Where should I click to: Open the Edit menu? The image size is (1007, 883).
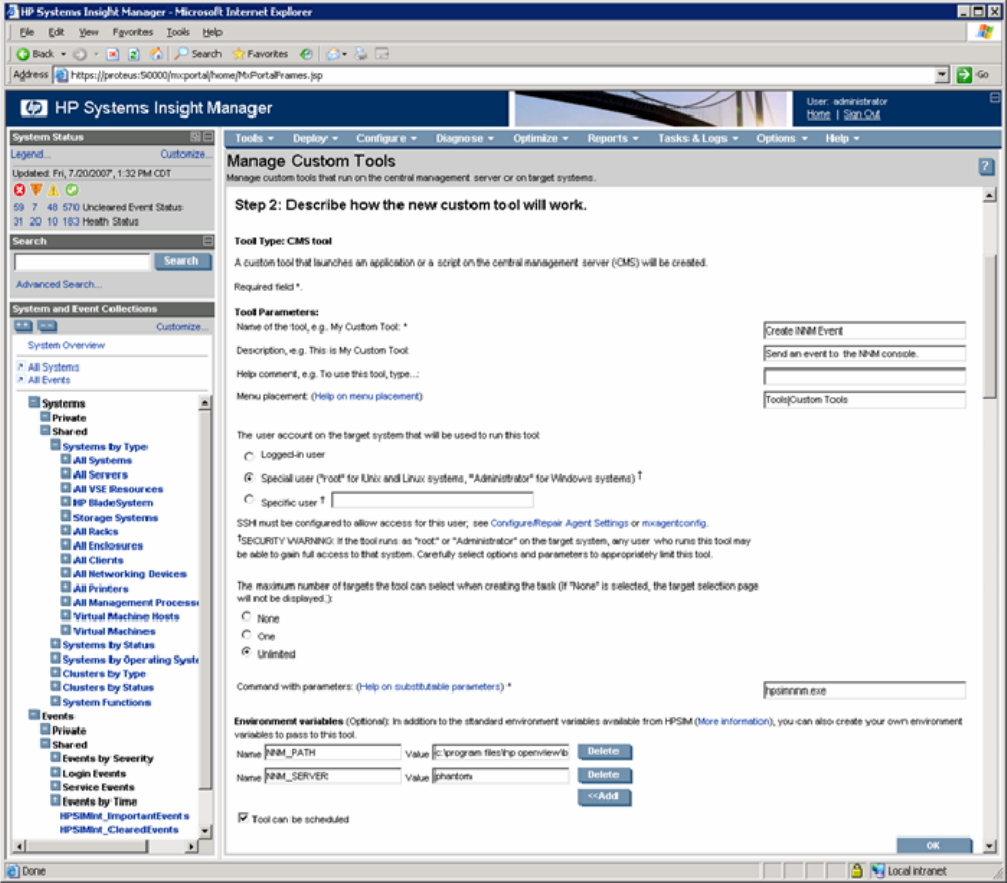point(56,32)
